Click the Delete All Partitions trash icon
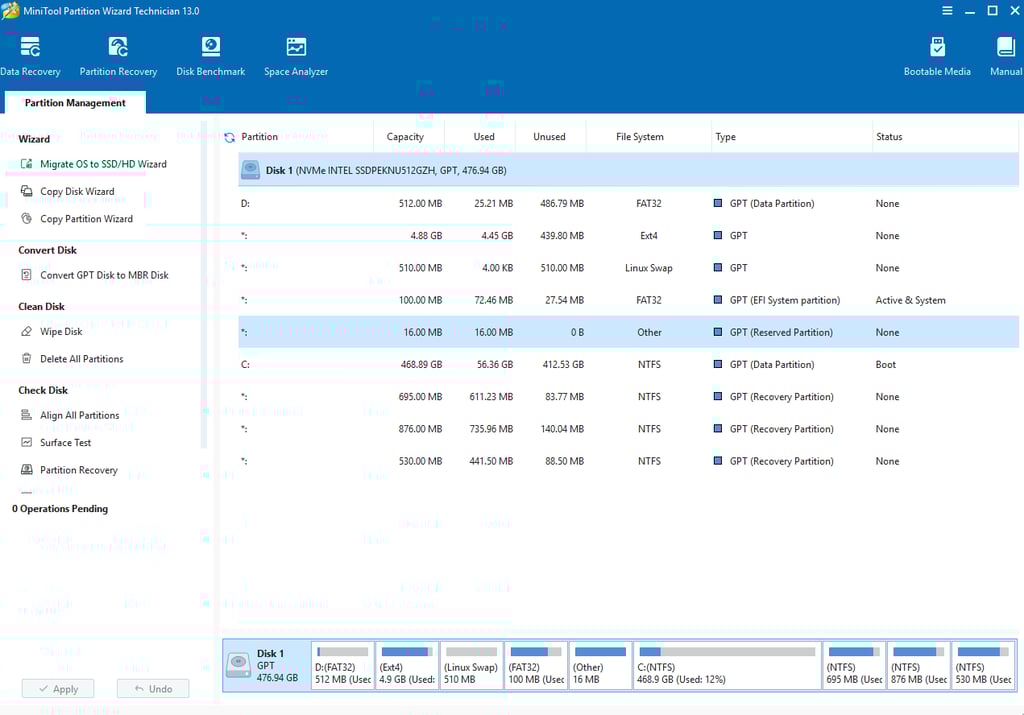 tap(26, 358)
